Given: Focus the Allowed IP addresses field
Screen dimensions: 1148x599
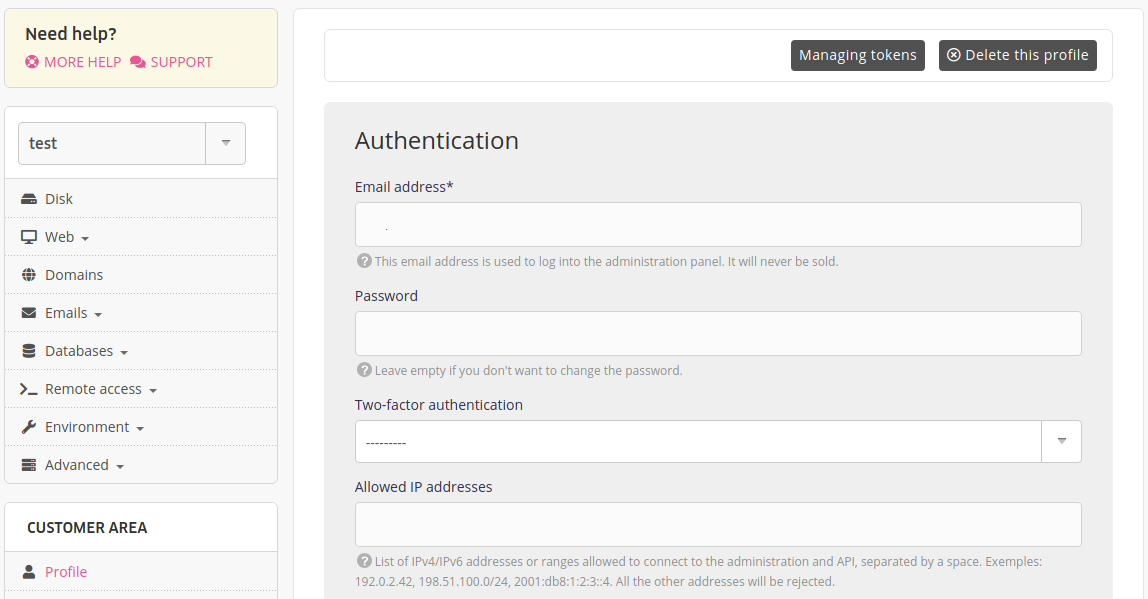Looking at the screenshot, I should tap(717, 524).
